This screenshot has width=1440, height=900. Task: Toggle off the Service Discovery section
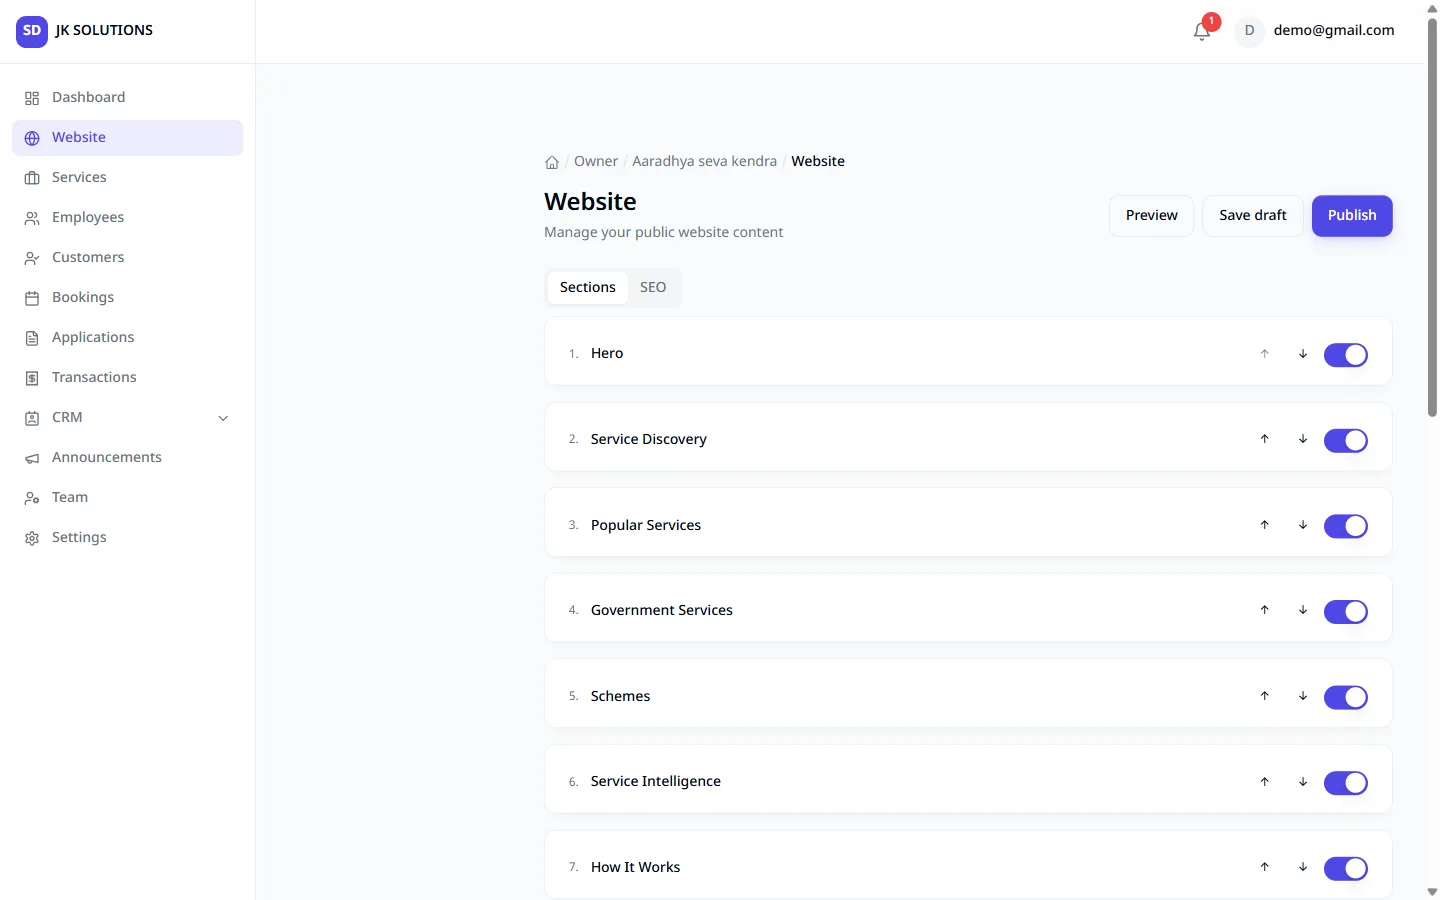point(1346,440)
